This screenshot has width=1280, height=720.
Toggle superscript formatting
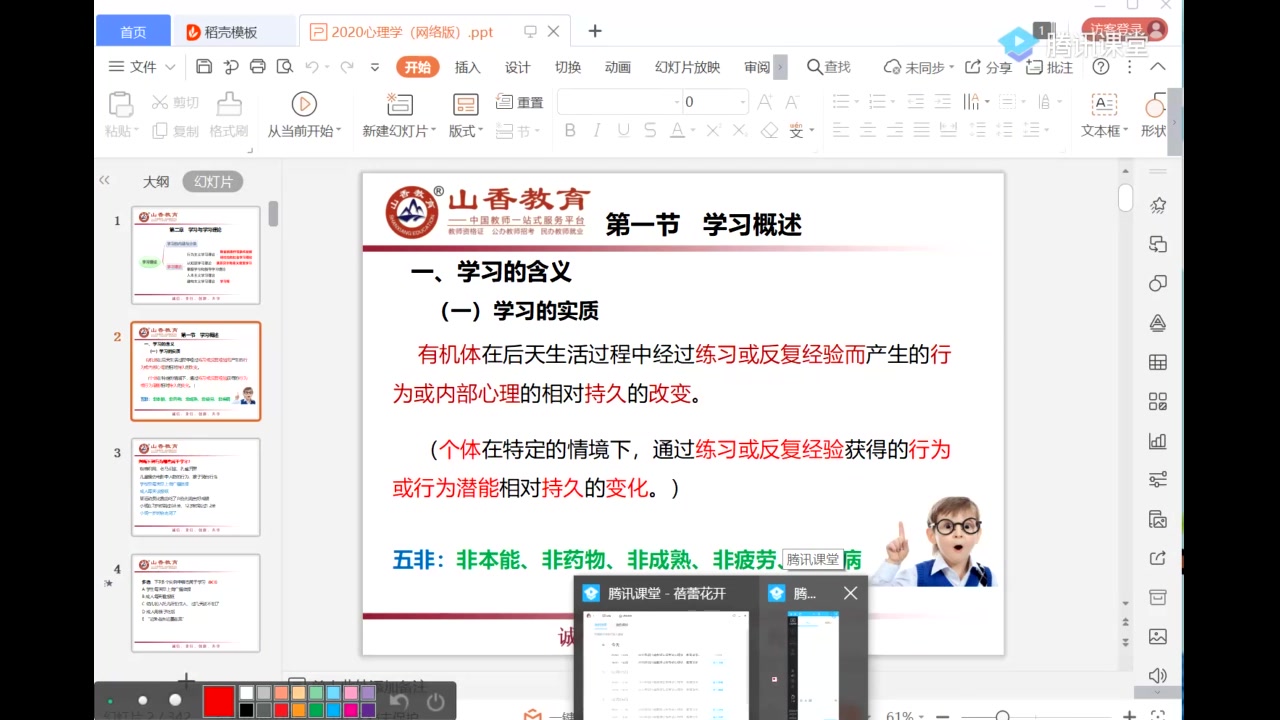click(713, 131)
